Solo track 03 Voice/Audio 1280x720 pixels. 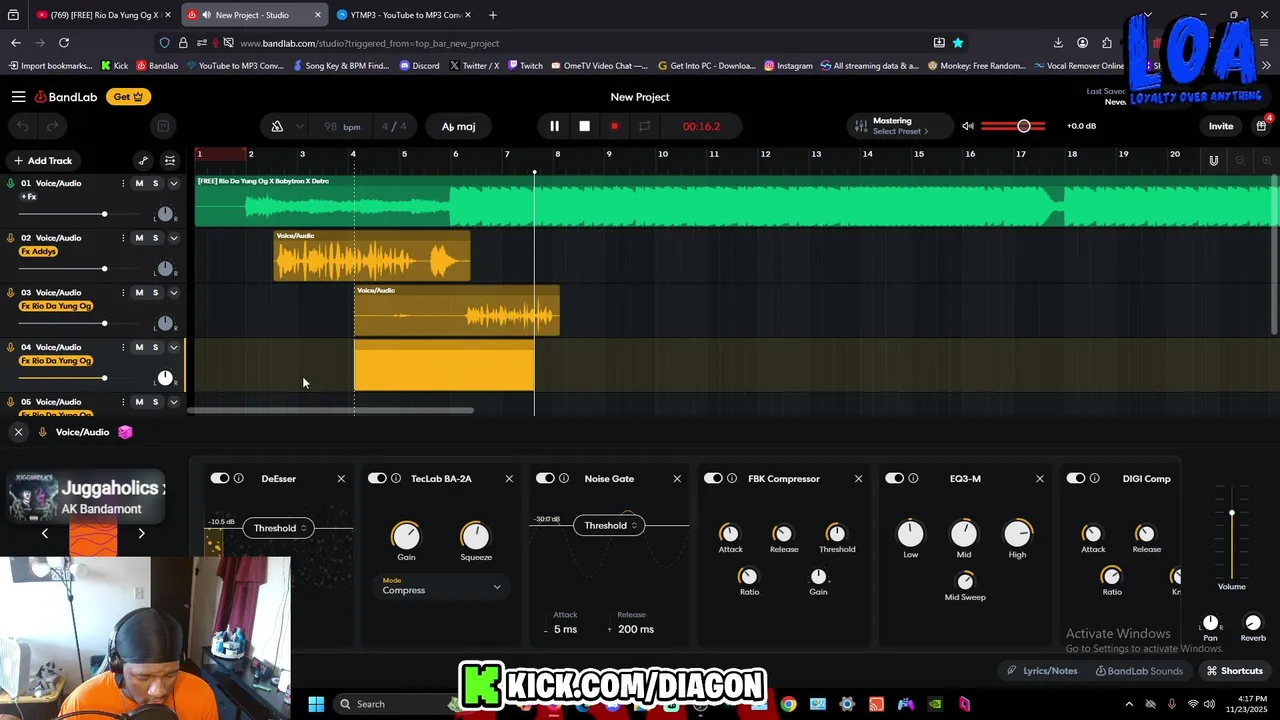pos(155,292)
